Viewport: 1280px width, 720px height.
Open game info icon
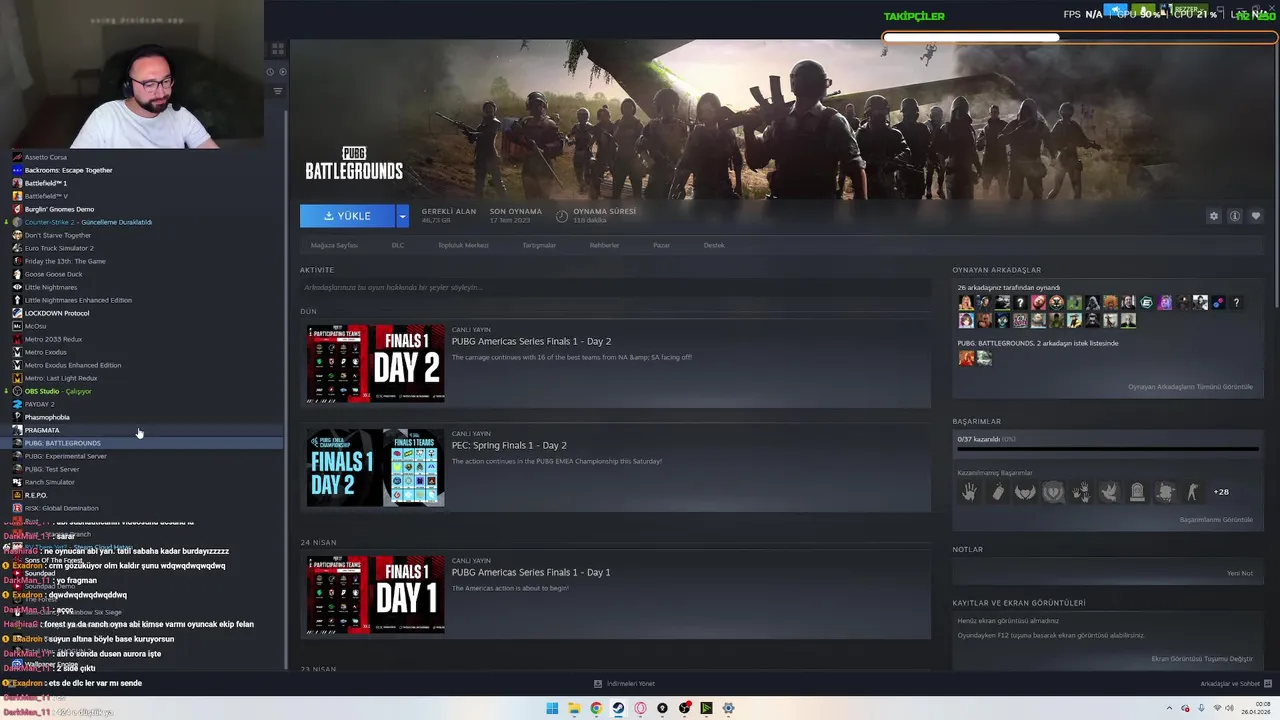pyautogui.click(x=1235, y=216)
